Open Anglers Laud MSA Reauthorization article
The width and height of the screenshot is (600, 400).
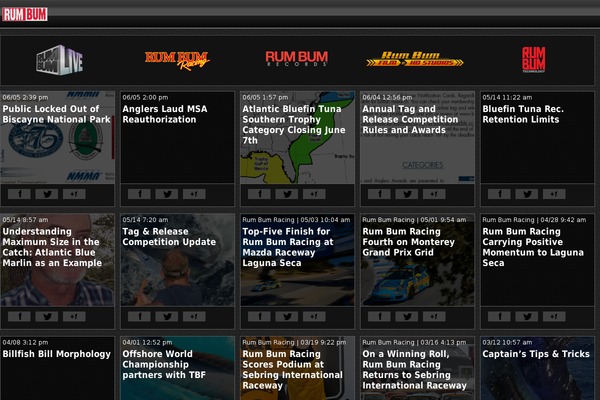165,114
